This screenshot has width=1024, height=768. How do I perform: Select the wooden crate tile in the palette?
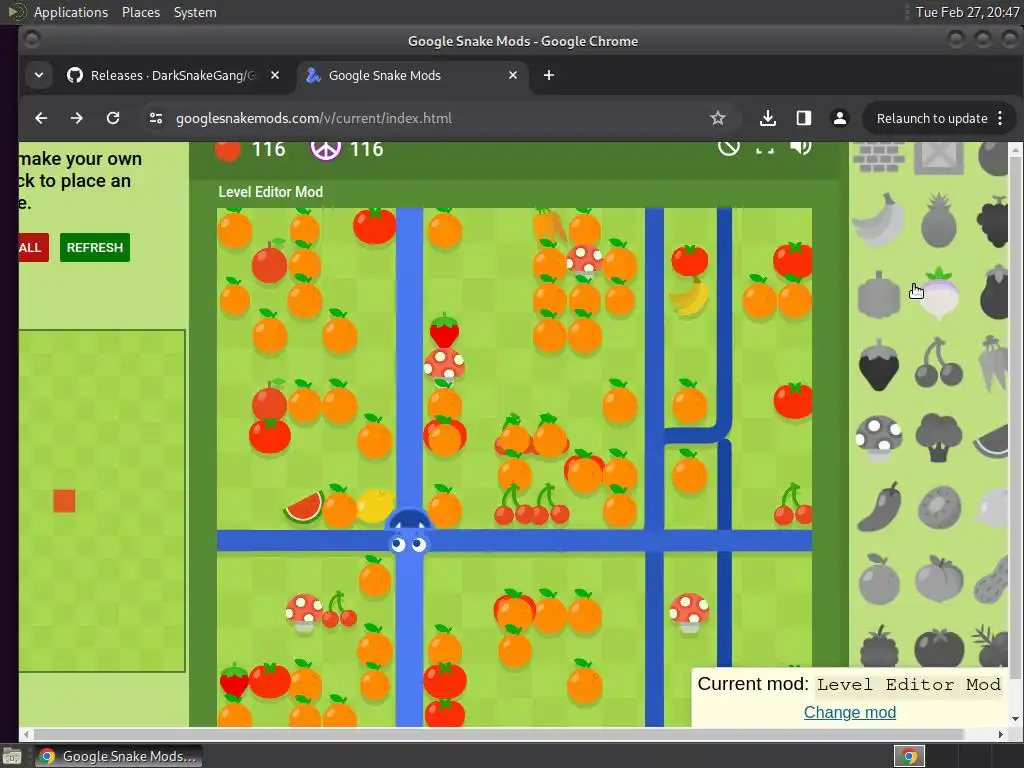(x=938, y=158)
